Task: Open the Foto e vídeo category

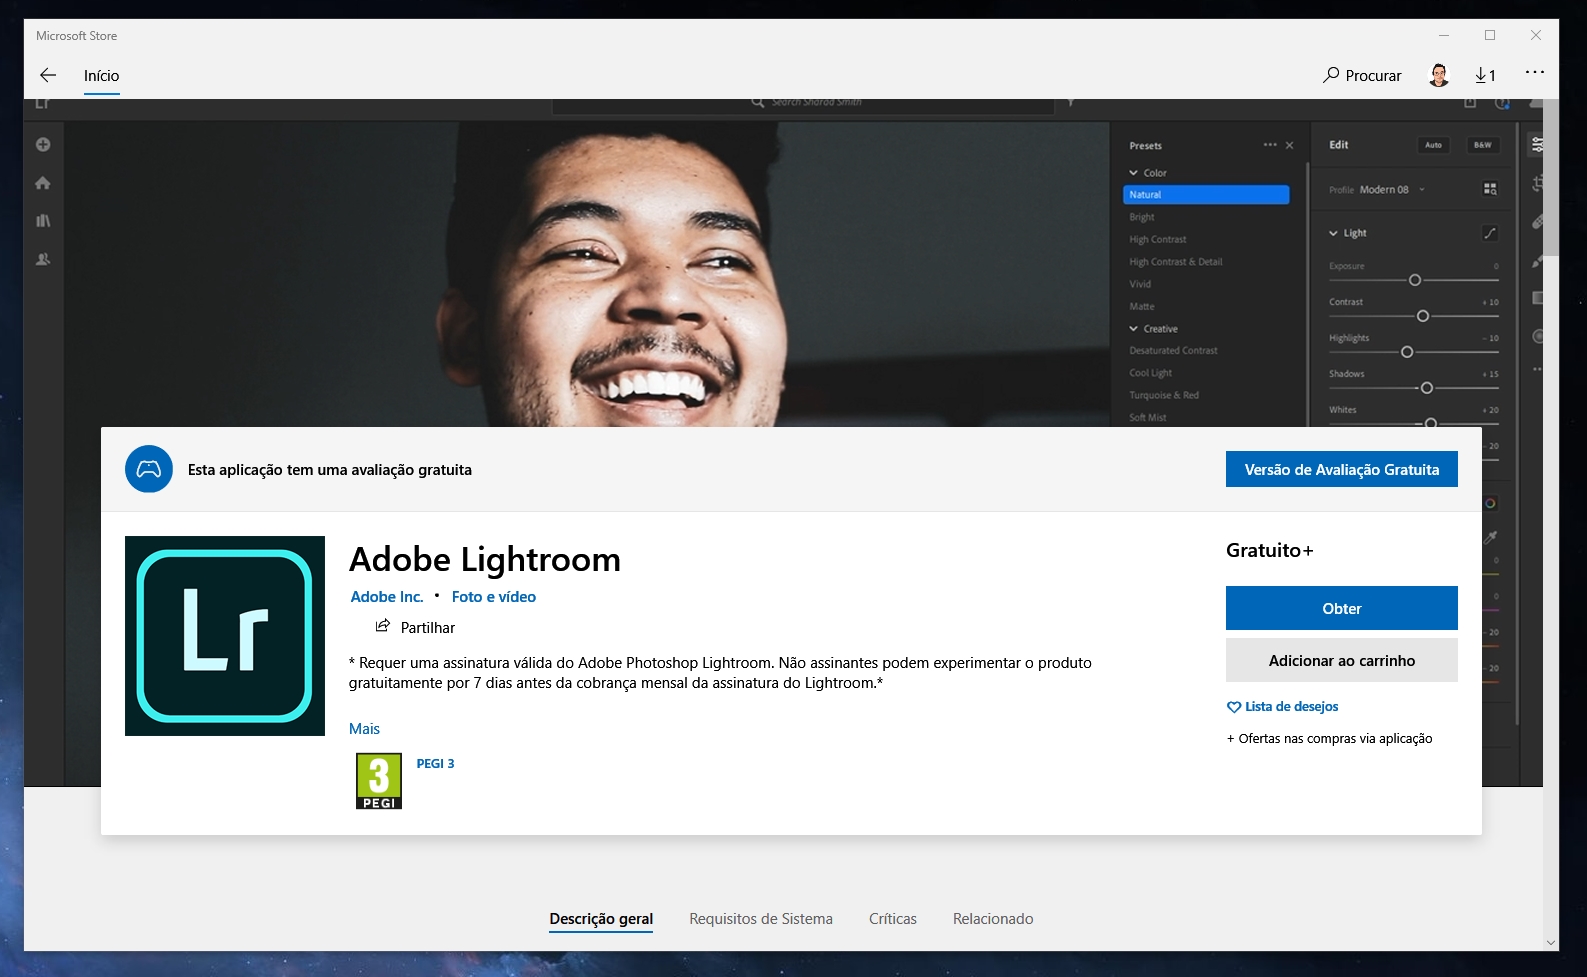Action: pyautogui.click(x=494, y=596)
